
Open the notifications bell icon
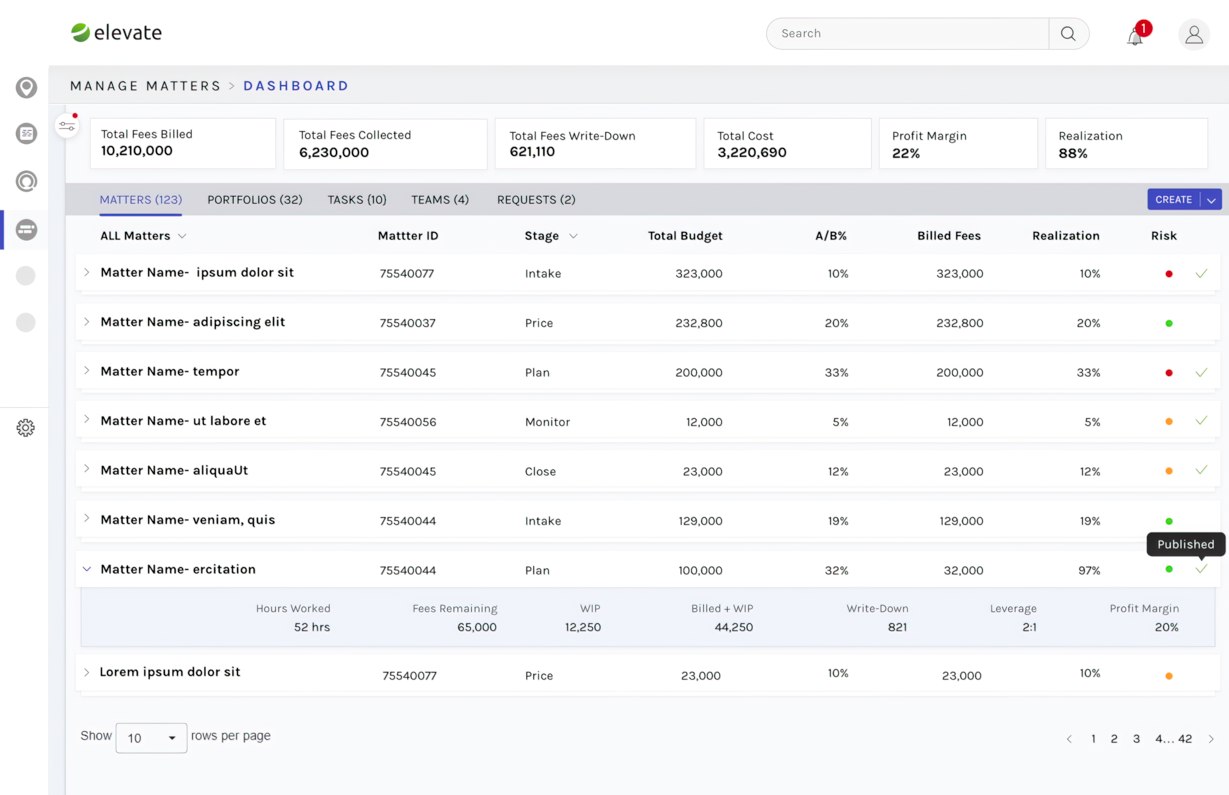tap(1135, 37)
